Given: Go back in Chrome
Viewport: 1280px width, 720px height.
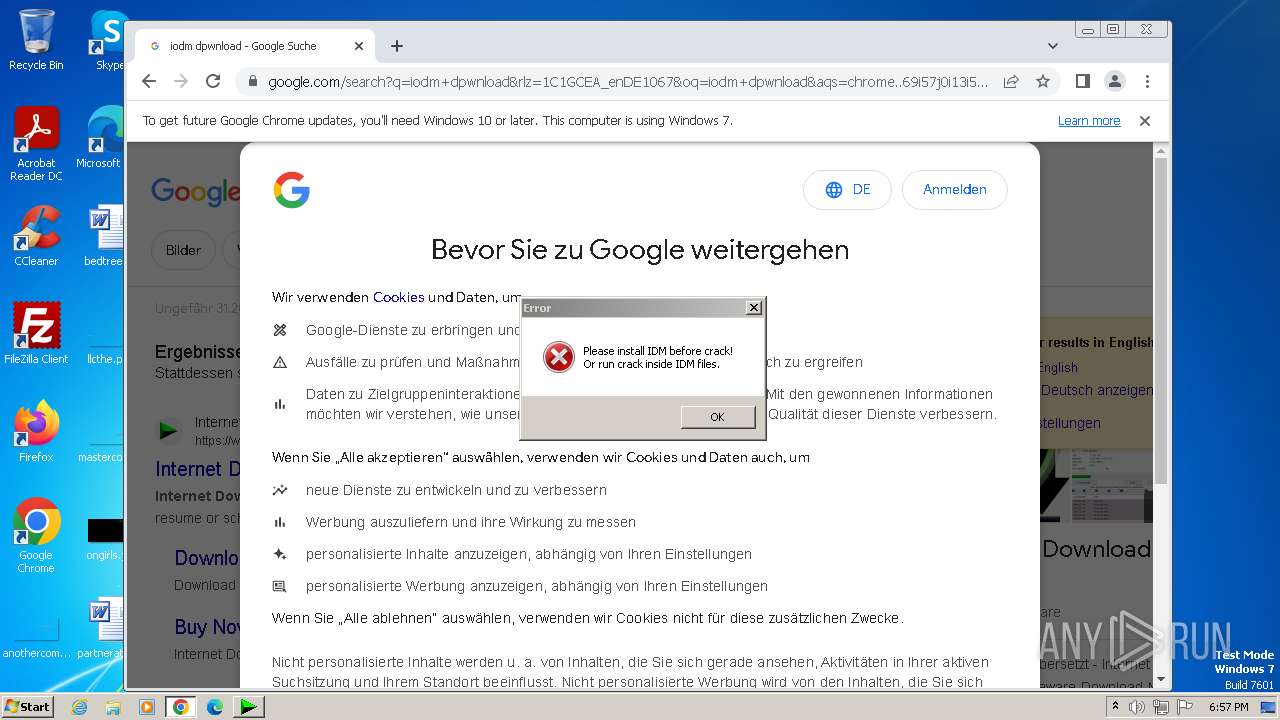Looking at the screenshot, I should coord(149,81).
